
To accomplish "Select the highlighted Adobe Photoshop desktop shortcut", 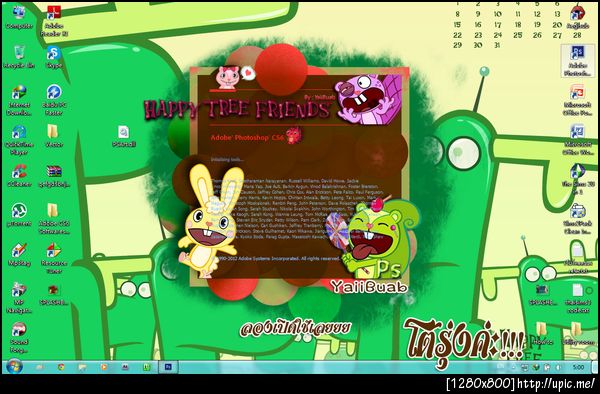I will tap(577, 61).
